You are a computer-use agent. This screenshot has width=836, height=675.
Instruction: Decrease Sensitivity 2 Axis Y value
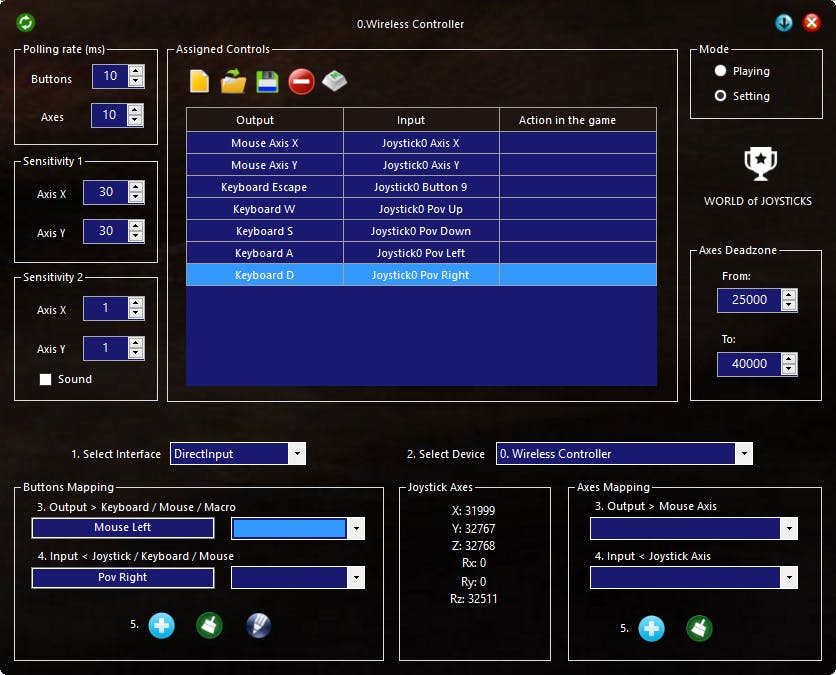136,353
